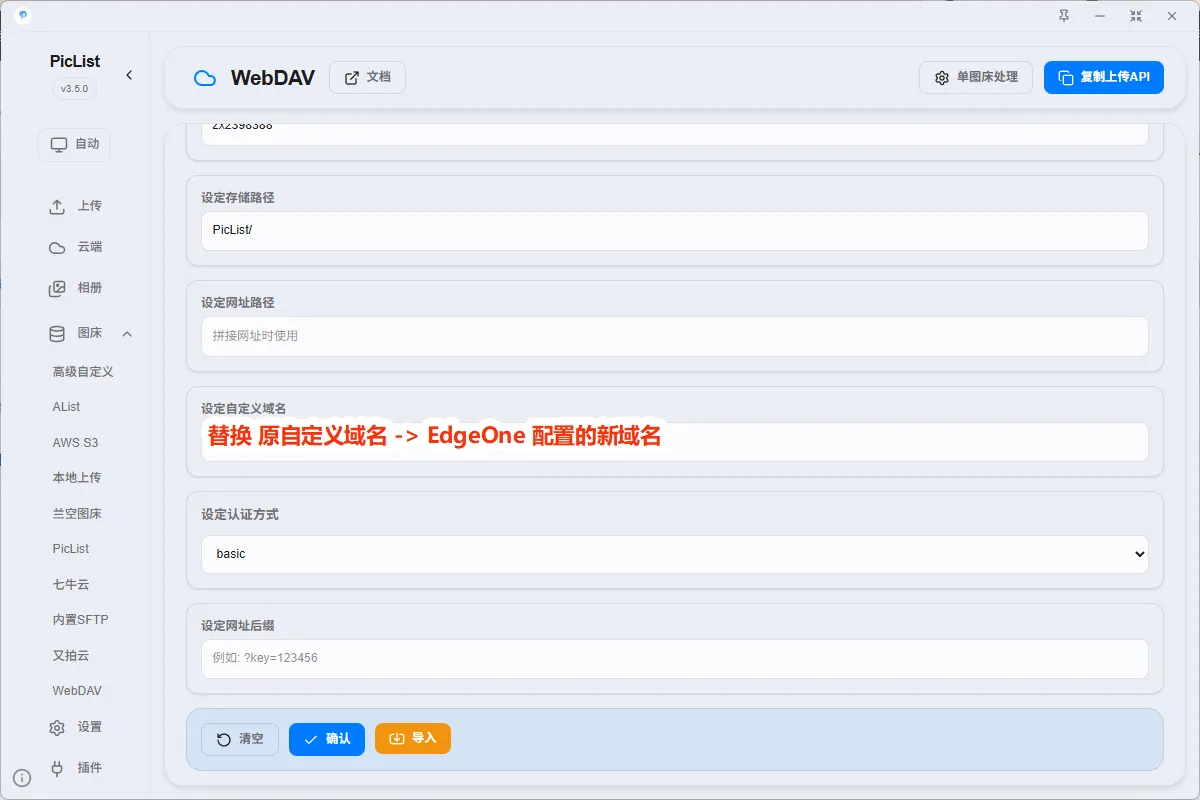The width and height of the screenshot is (1200, 800).
Task: Select 本地上传 picbed
Action: [77, 478]
